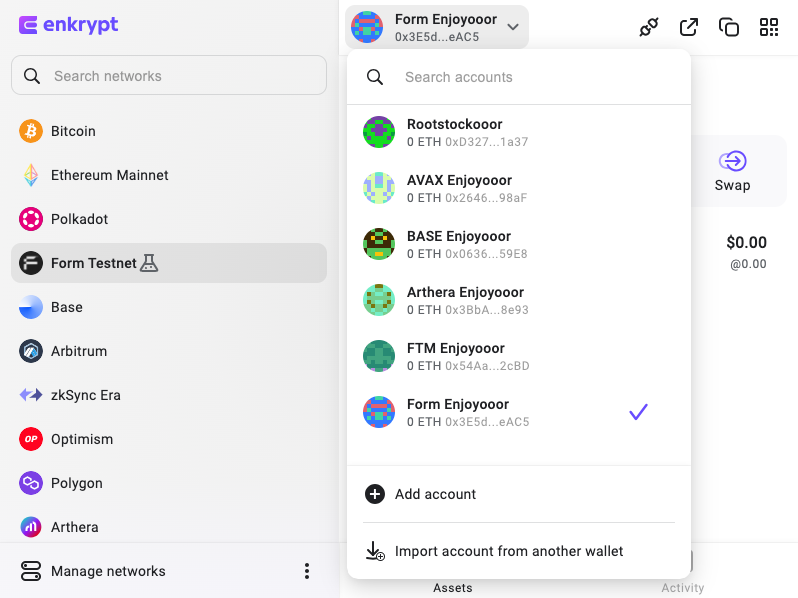Image resolution: width=798 pixels, height=598 pixels.
Task: Select the Arbitrum network icon
Action: tap(31, 351)
